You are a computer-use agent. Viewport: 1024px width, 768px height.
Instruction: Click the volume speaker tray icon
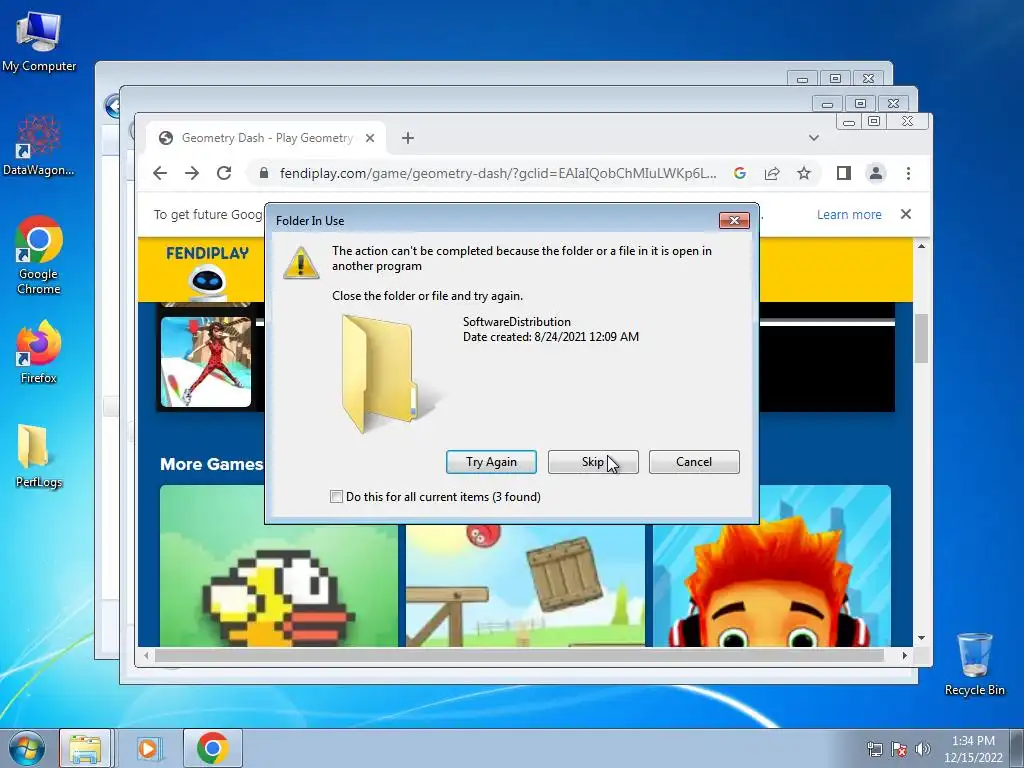(x=922, y=749)
